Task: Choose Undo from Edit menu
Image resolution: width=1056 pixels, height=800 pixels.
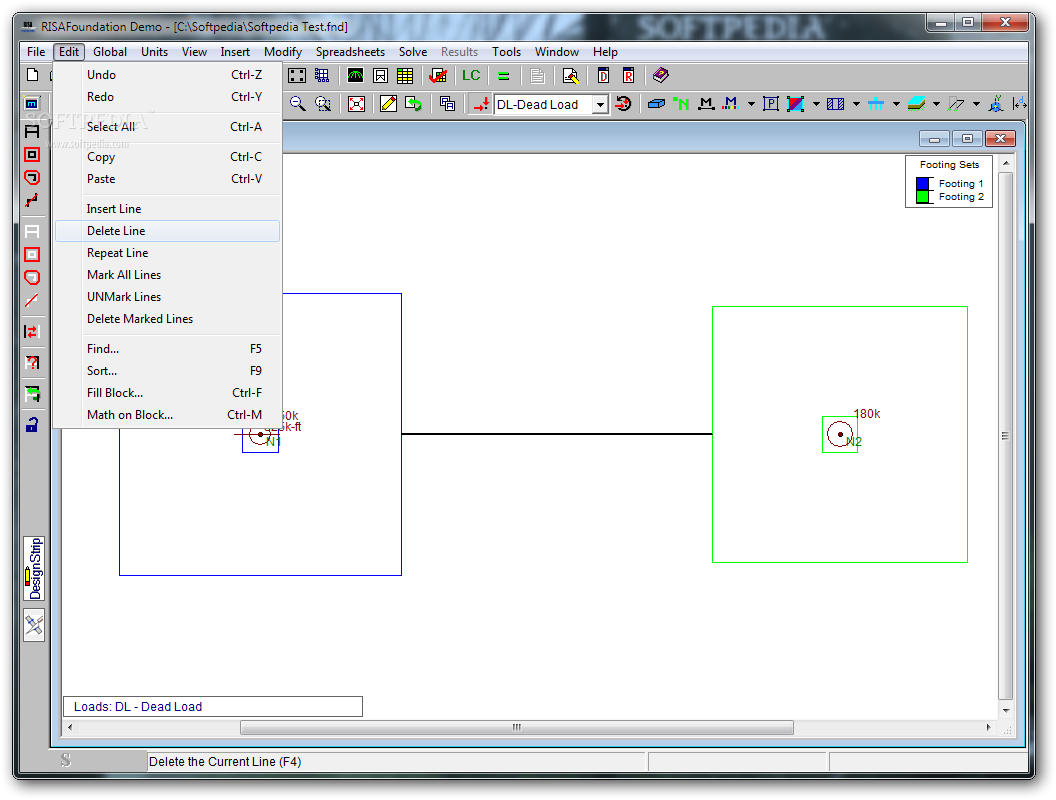Action: click(167, 75)
